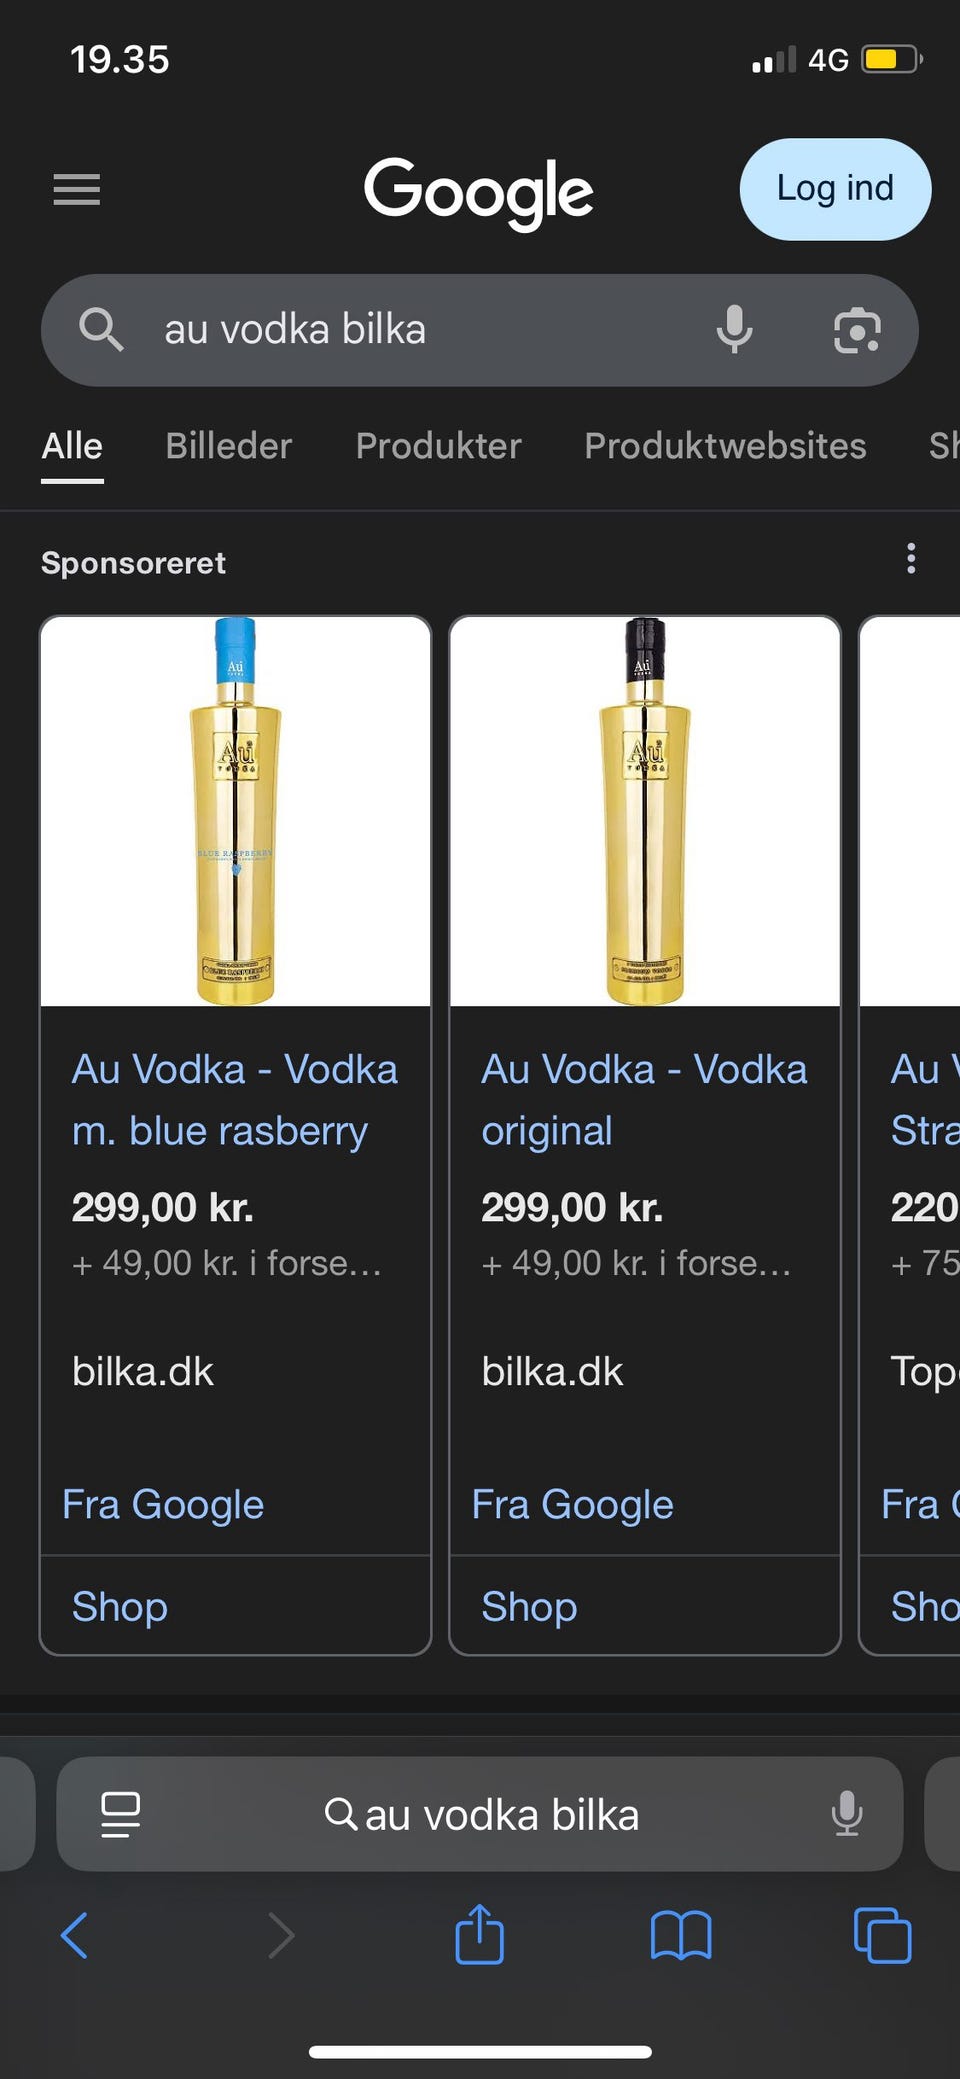The image size is (960, 2079).
Task: Tap the original vodka bottle image
Action: [x=645, y=811]
